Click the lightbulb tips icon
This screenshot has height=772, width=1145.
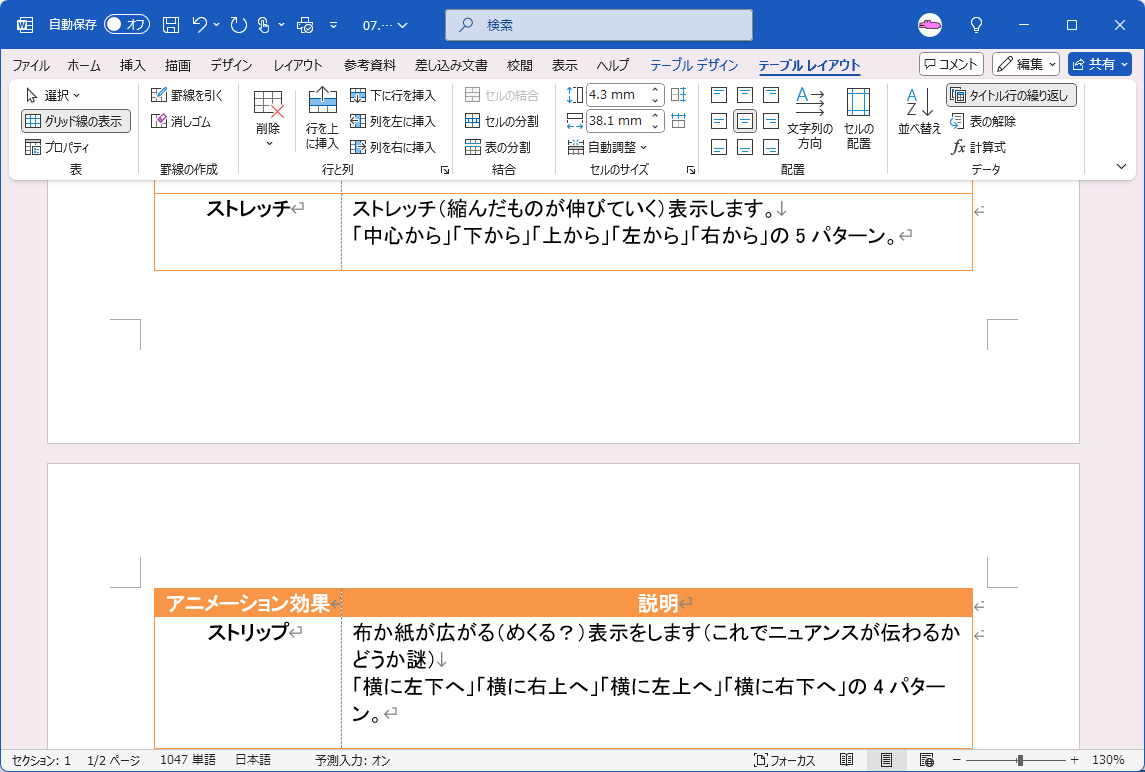(x=976, y=25)
